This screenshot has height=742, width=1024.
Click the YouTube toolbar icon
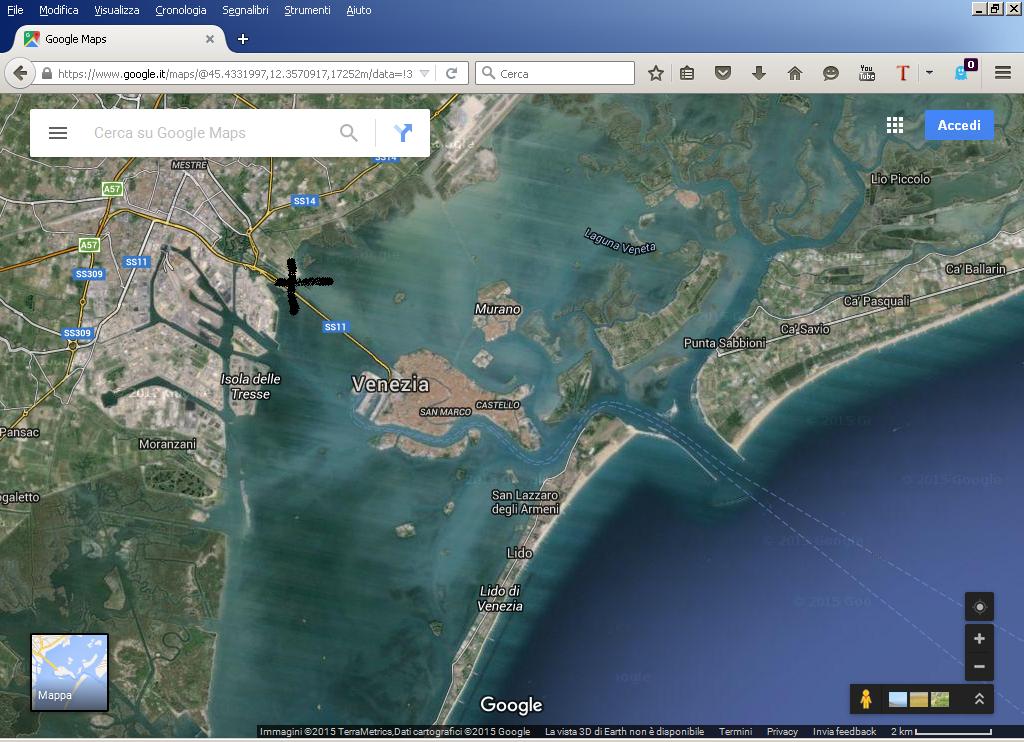coord(867,73)
